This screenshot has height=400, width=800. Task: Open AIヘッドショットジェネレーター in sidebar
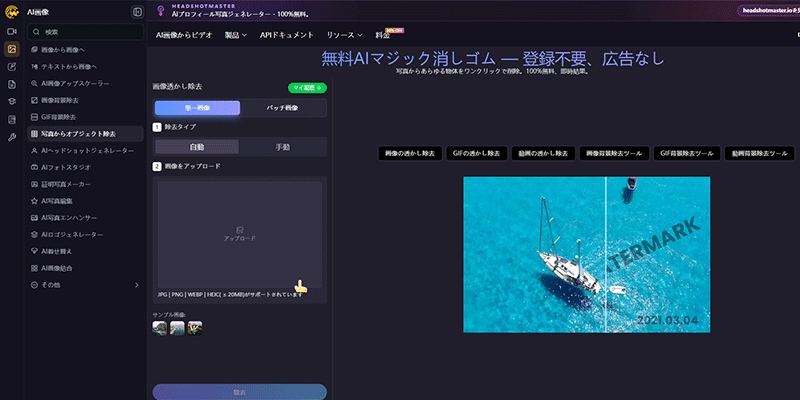[x=85, y=151]
